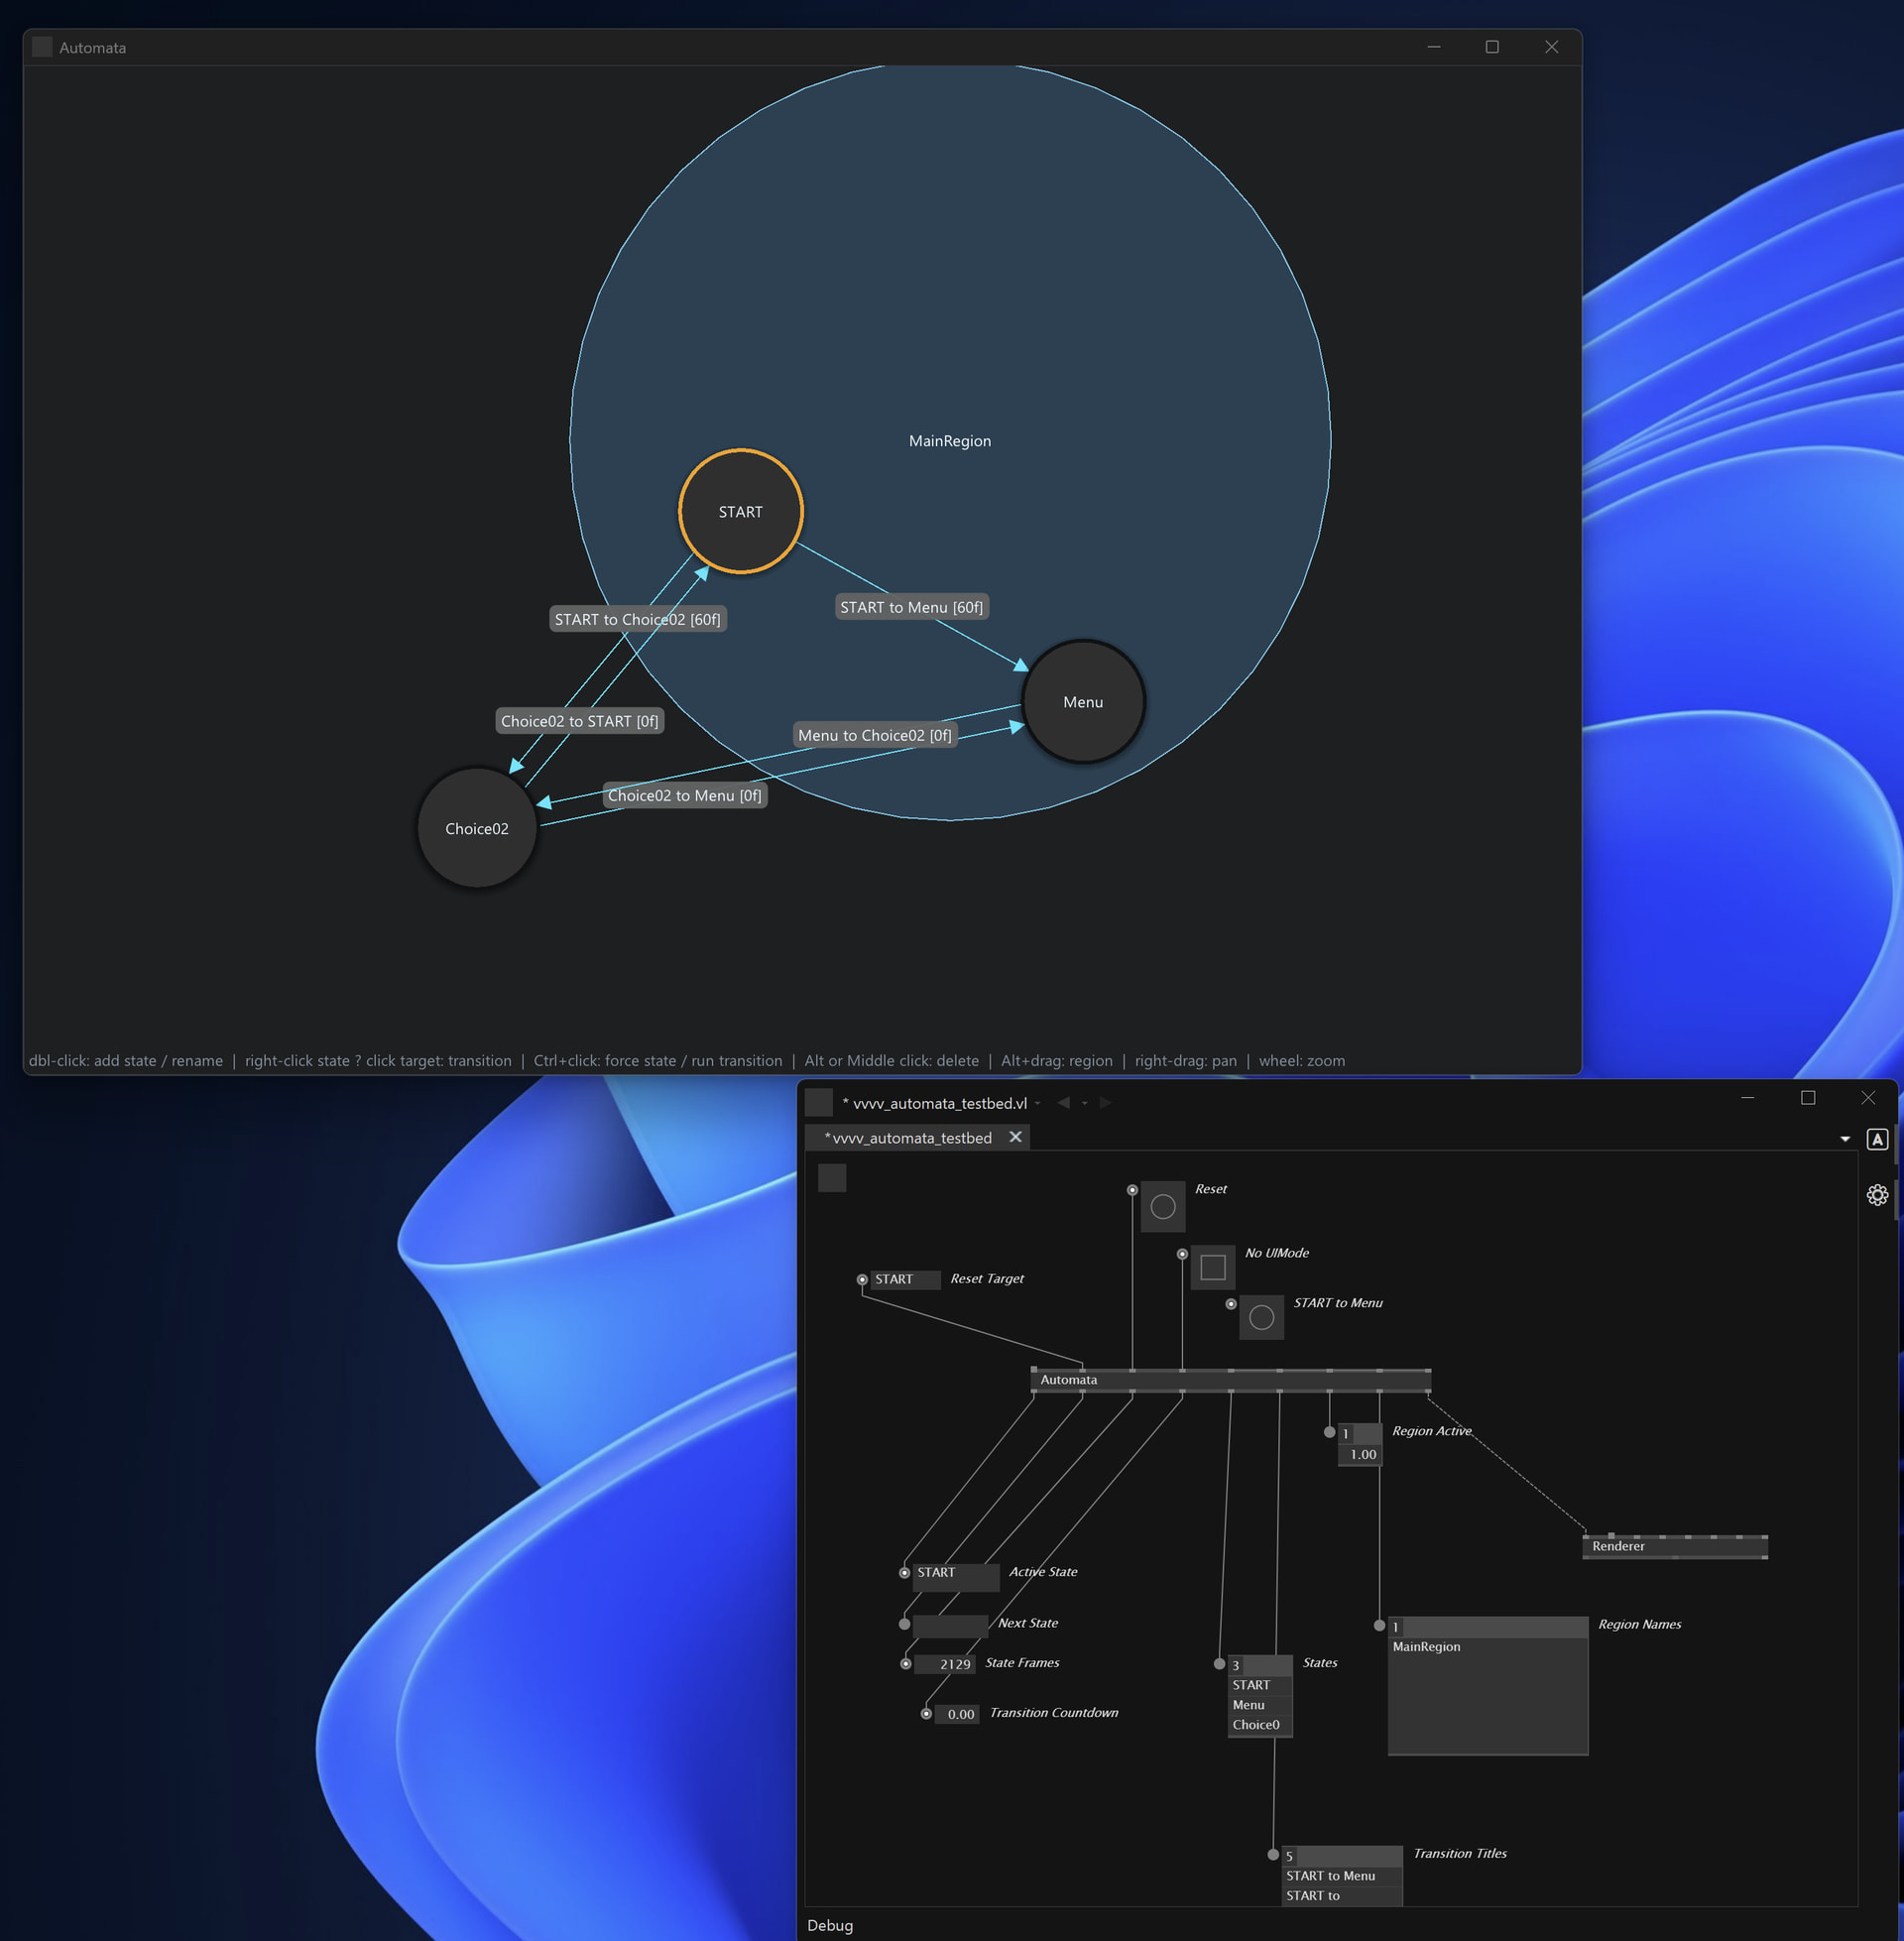
Task: Click the forward navigation arrow in the title bar
Action: pyautogui.click(x=1105, y=1102)
